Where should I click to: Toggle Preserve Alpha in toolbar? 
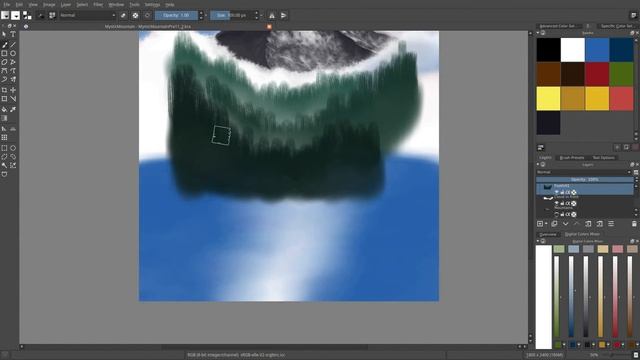(x=135, y=16)
